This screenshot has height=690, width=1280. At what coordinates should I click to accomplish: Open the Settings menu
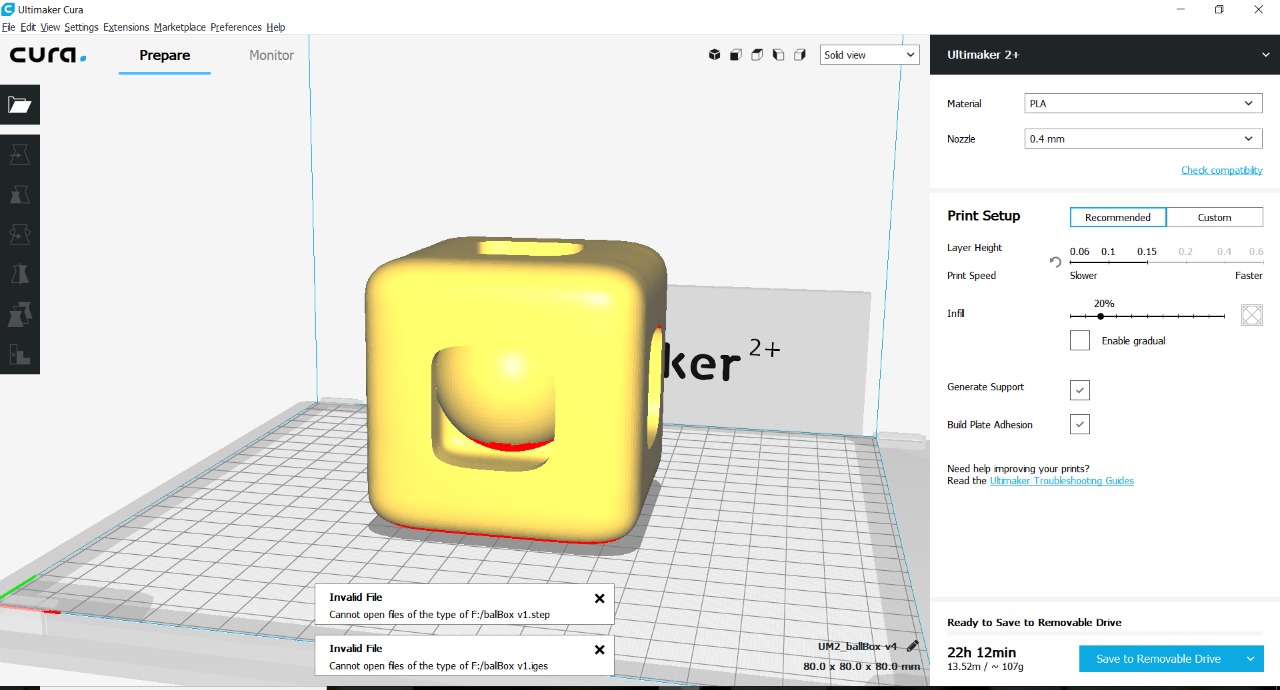point(81,27)
